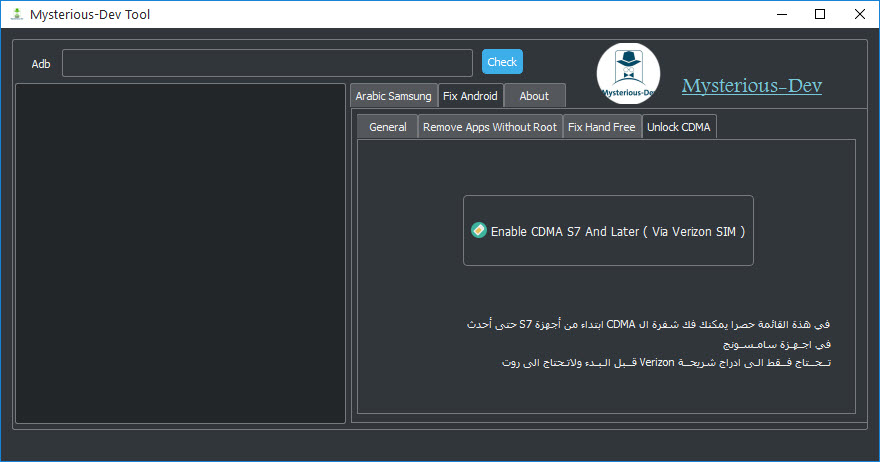Select the Fix Hand Free tab

(x=602, y=127)
